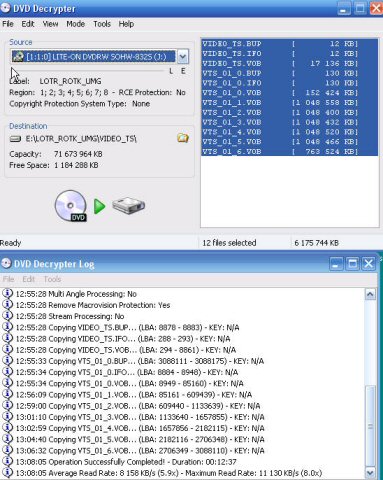This screenshot has height=480, width=383.
Task: Open the Tools menu in the Log window
Action: (52, 279)
